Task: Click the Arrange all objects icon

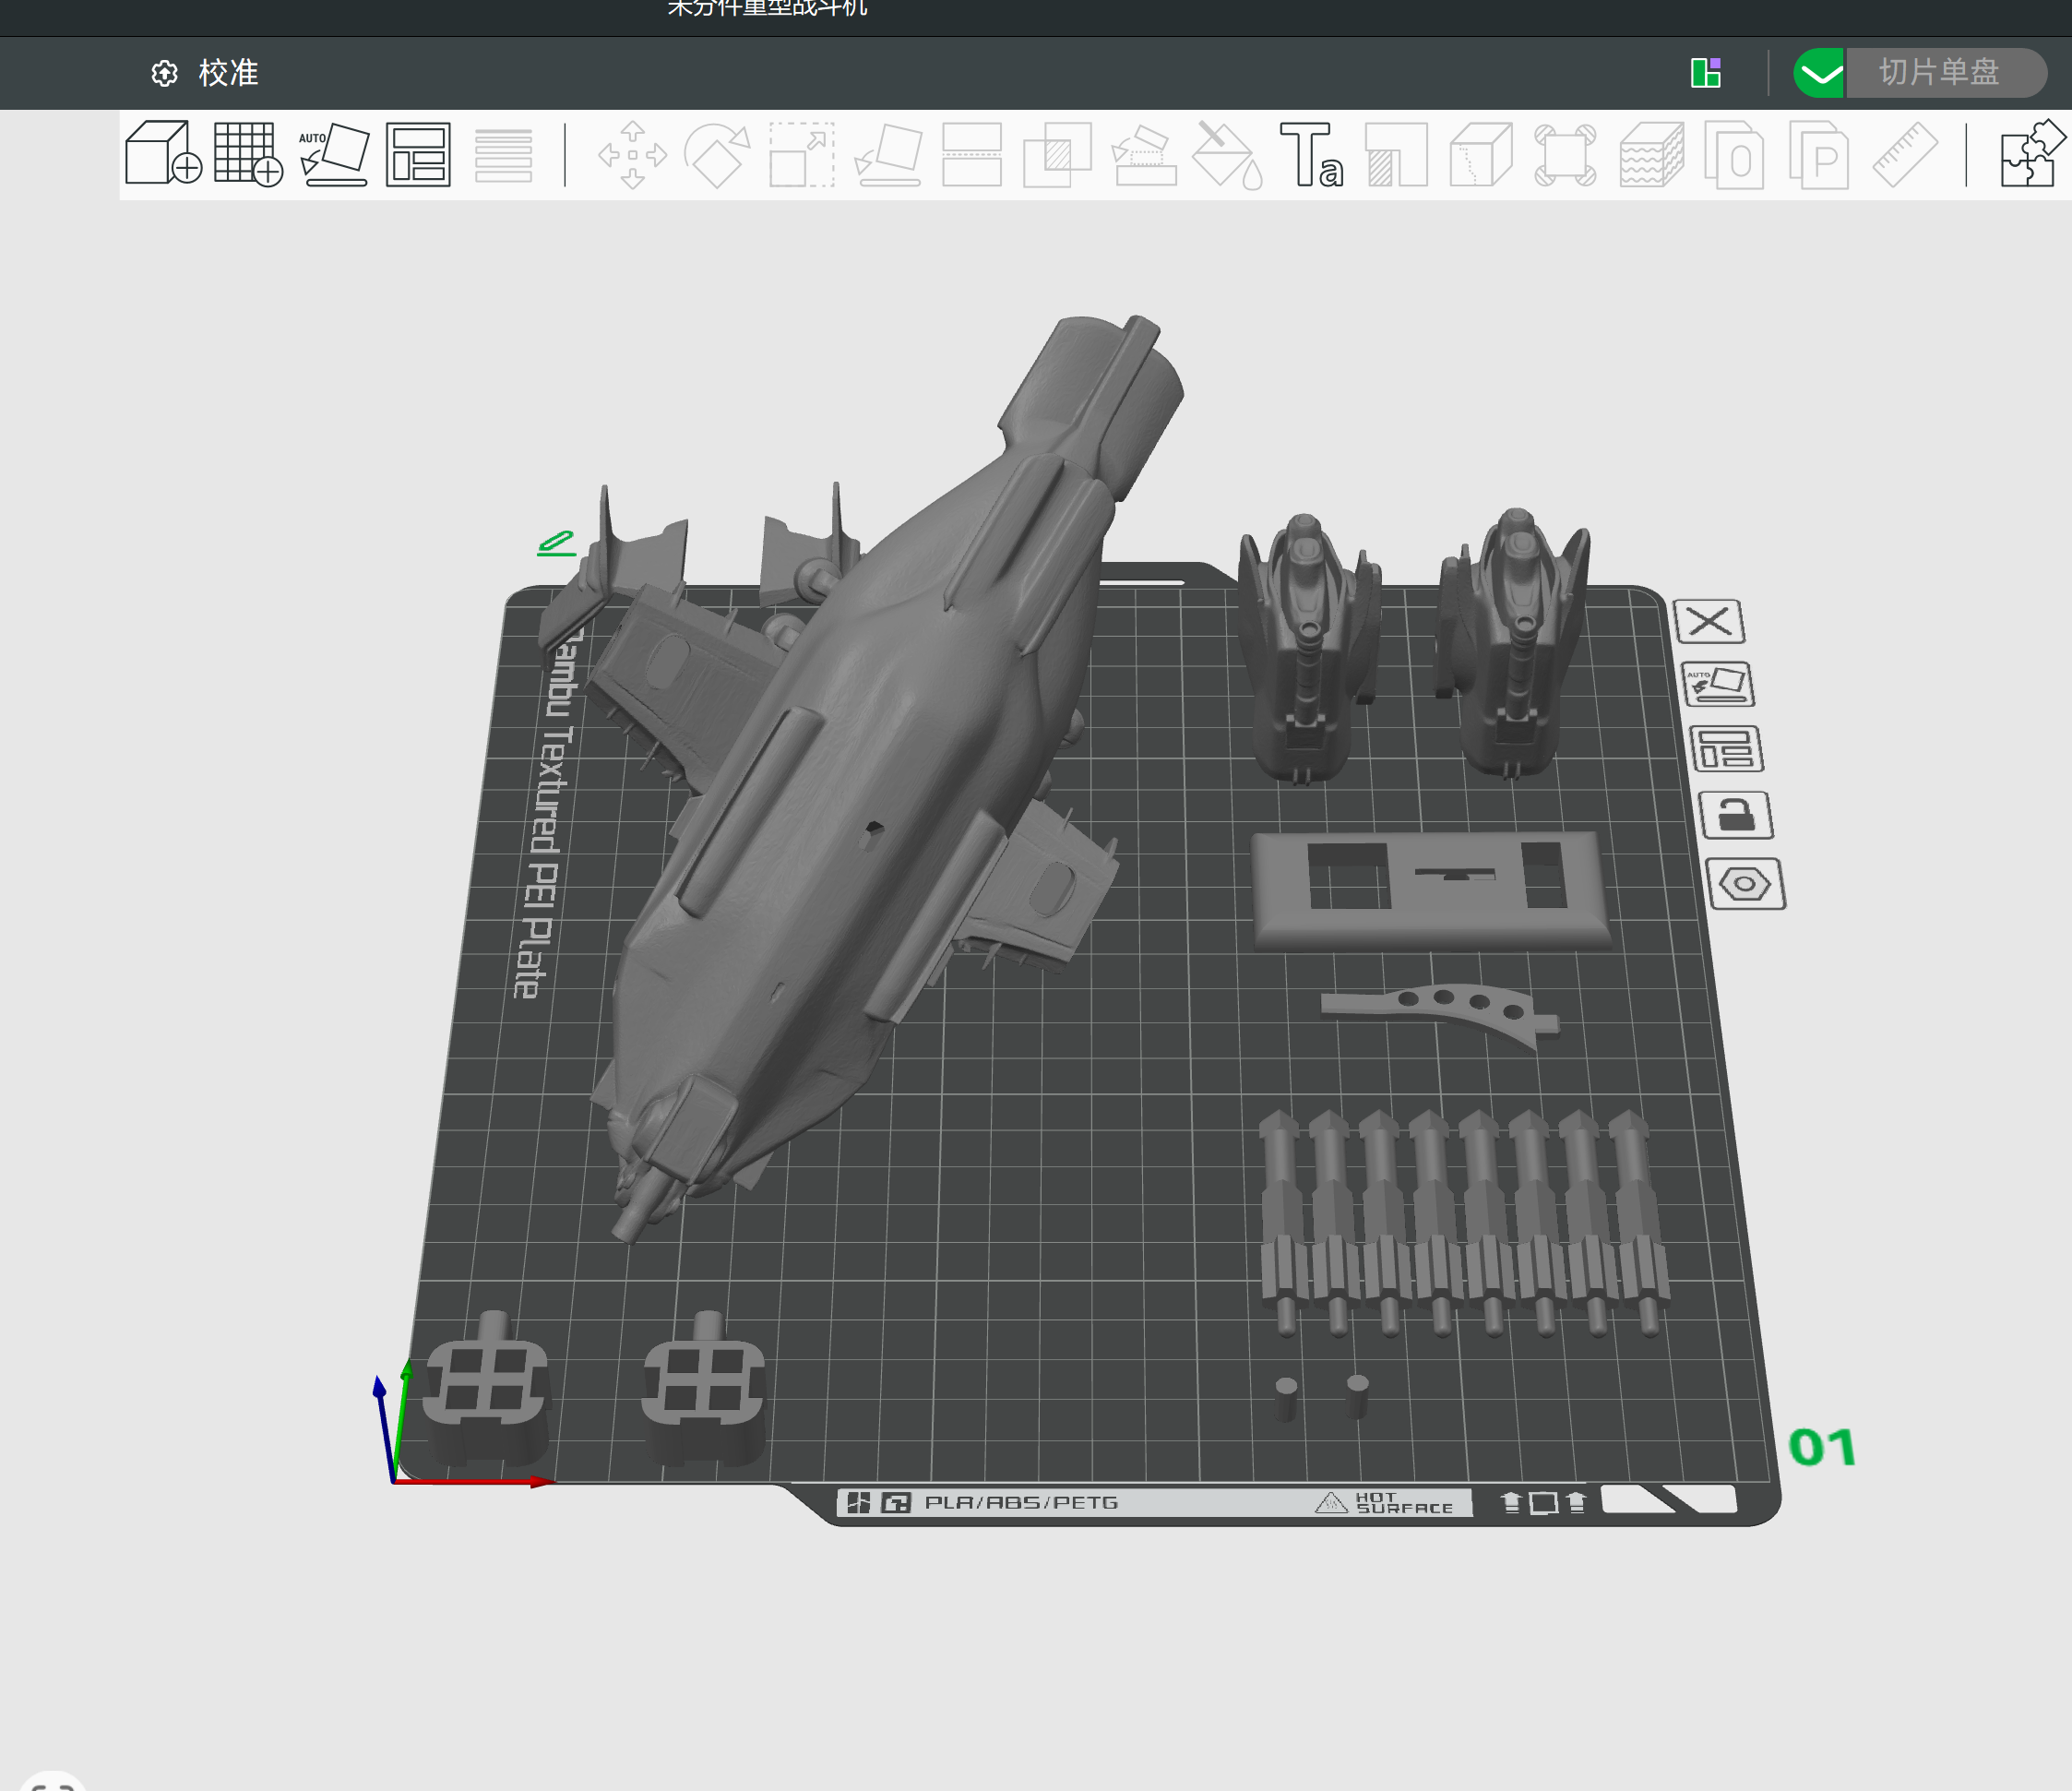Action: pos(418,155)
